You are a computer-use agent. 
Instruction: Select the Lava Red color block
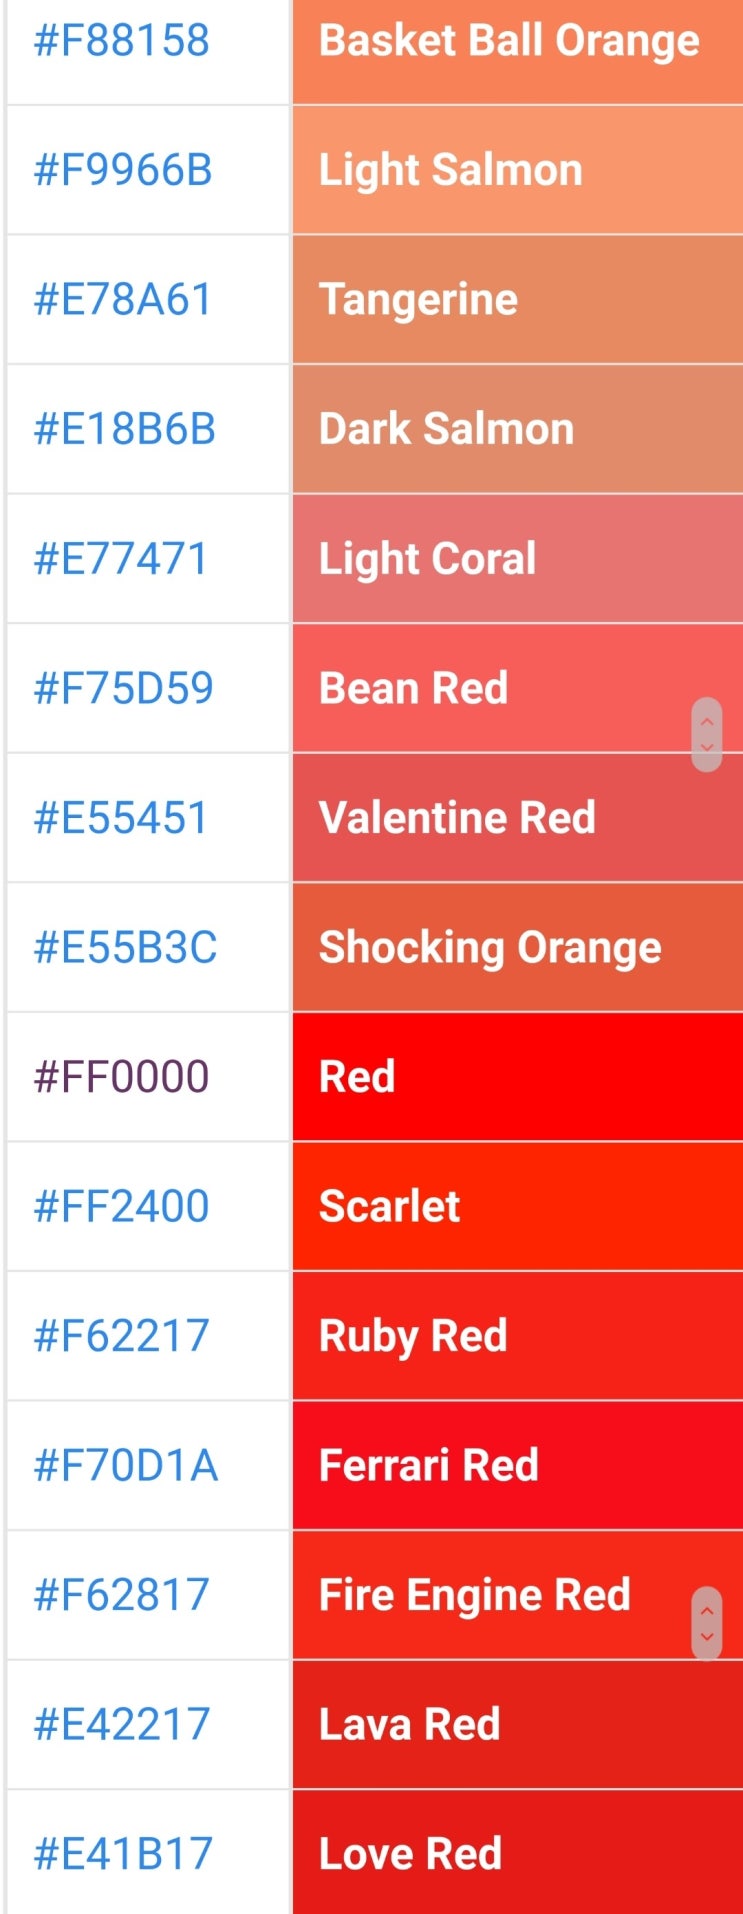(x=516, y=1724)
